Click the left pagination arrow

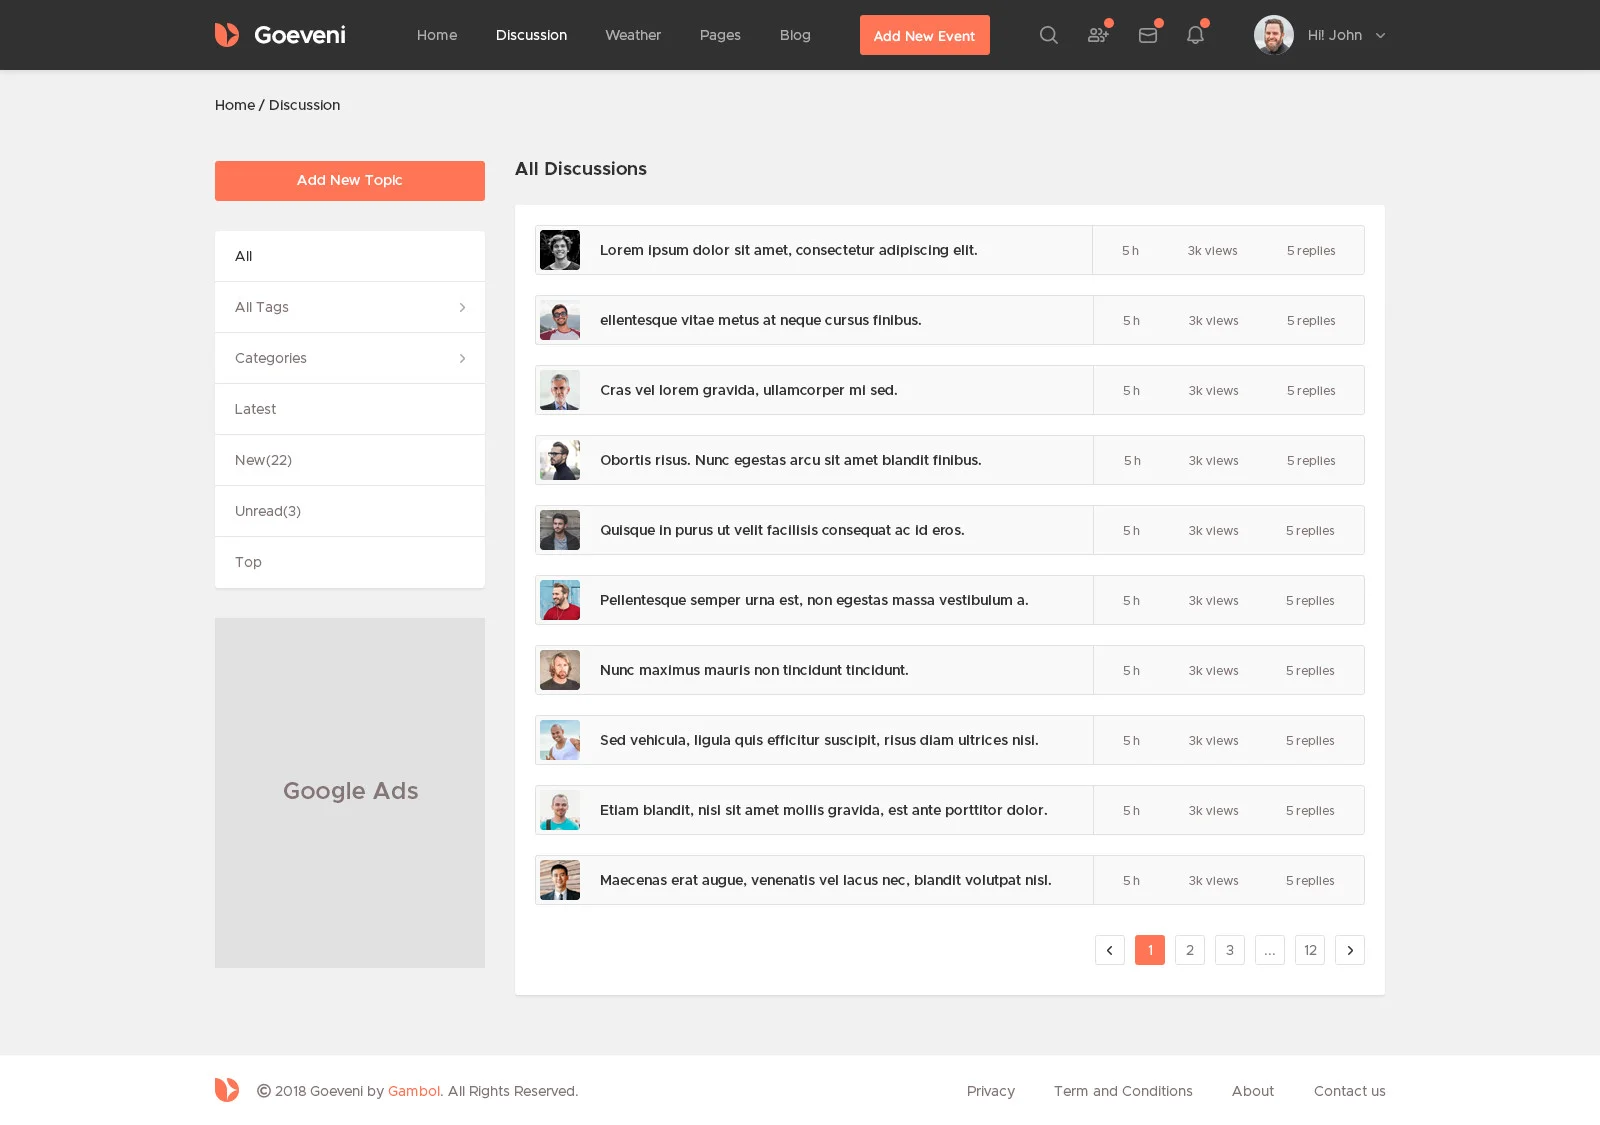point(1110,950)
